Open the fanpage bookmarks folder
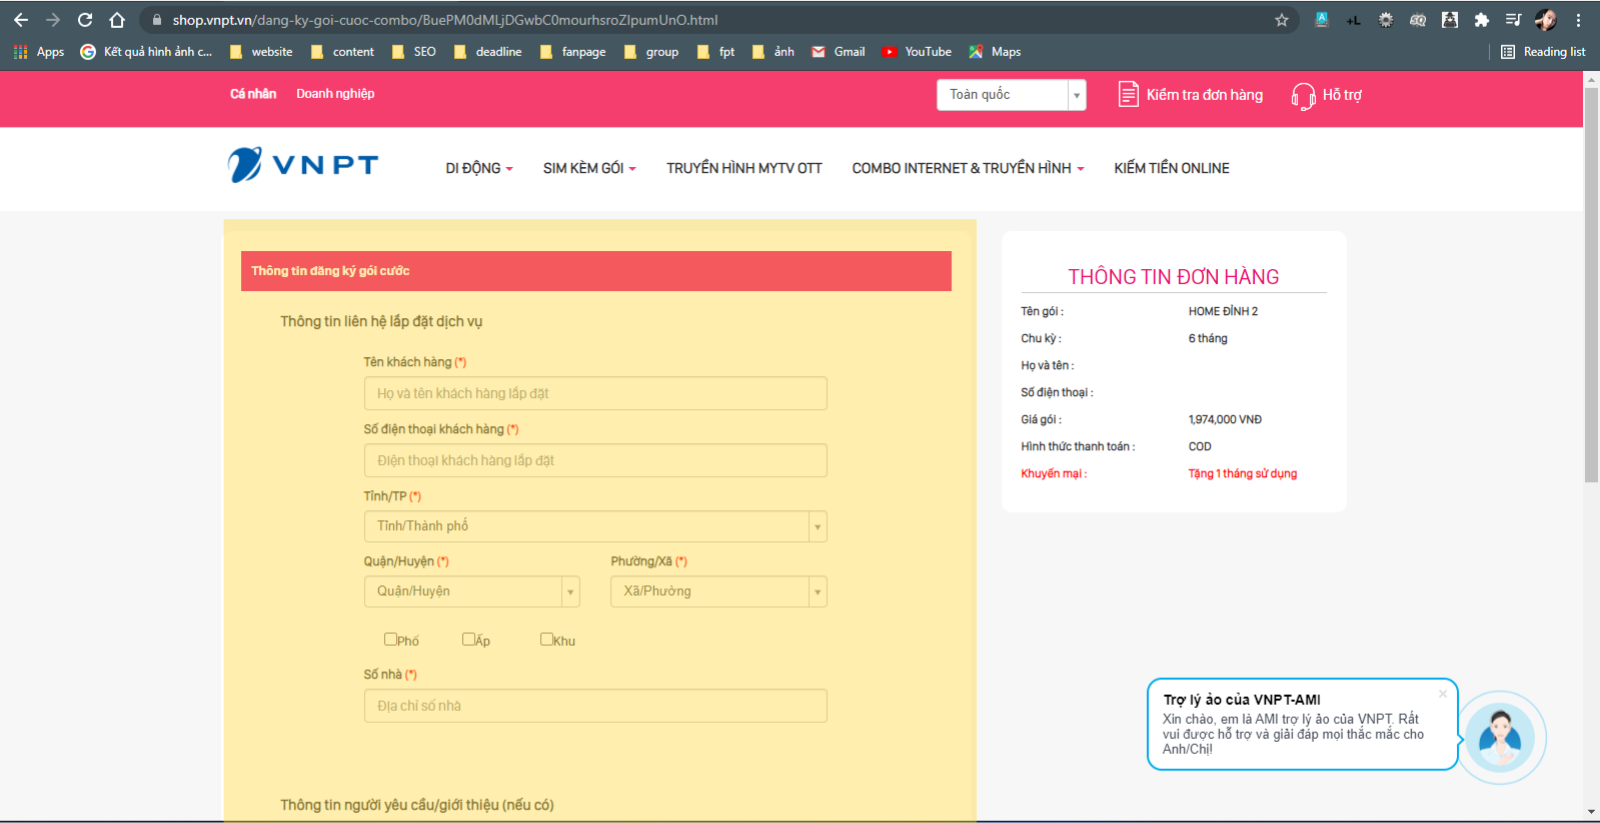The image size is (1600, 823). point(573,52)
